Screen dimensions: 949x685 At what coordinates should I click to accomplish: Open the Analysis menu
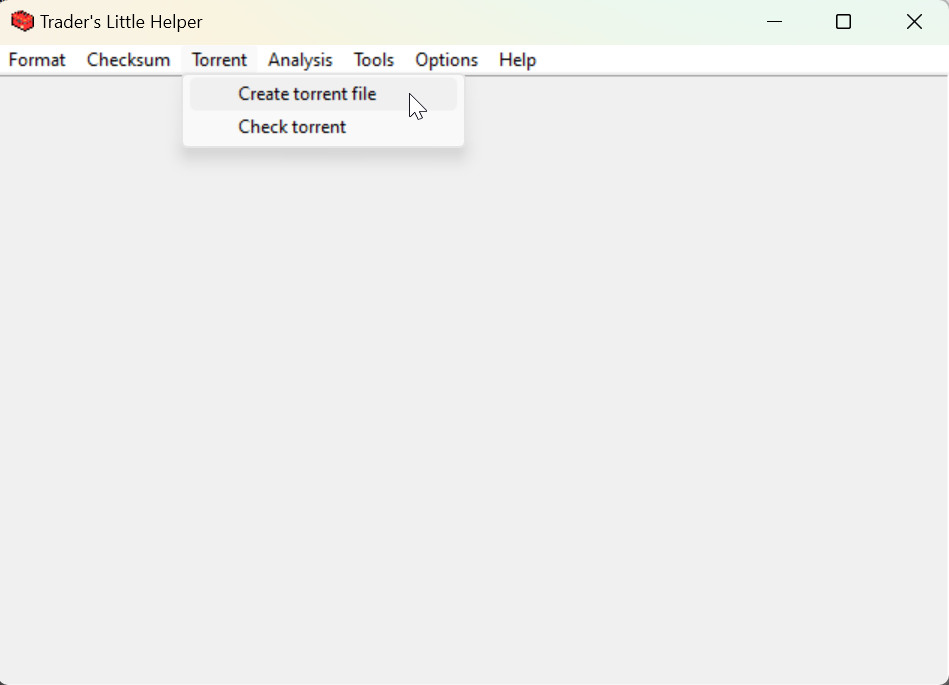point(300,60)
